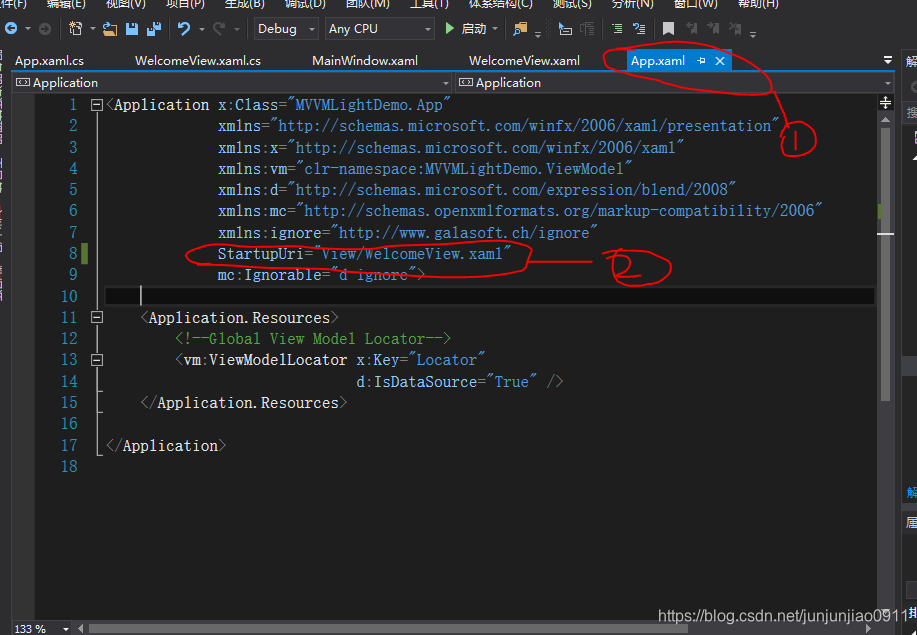Image resolution: width=917 pixels, height=635 pixels.
Task: Click the Save All icon
Action: click(x=154, y=28)
